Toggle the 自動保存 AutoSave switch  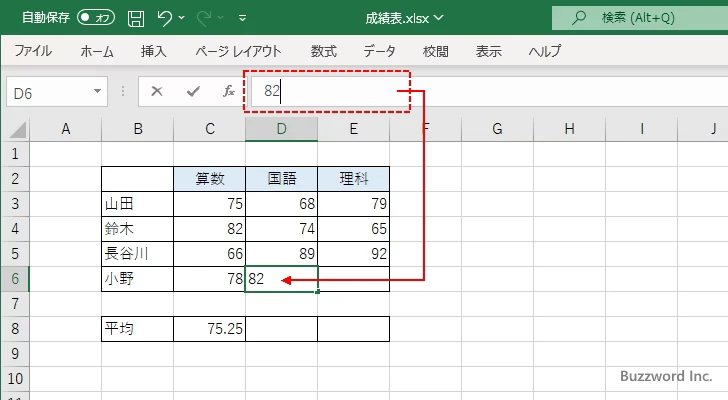pyautogui.click(x=96, y=17)
